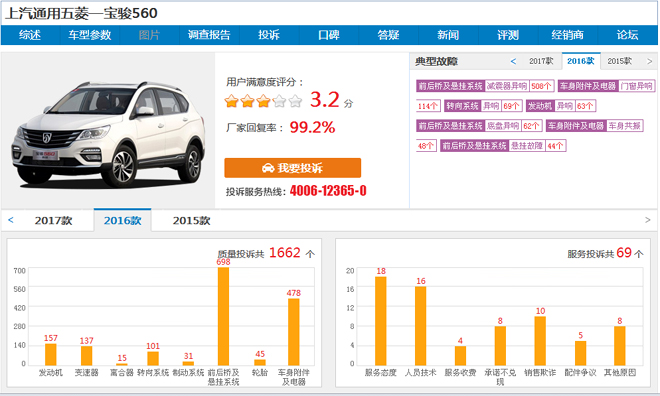
Task: Click the fifth grey rating star
Action: (295, 101)
